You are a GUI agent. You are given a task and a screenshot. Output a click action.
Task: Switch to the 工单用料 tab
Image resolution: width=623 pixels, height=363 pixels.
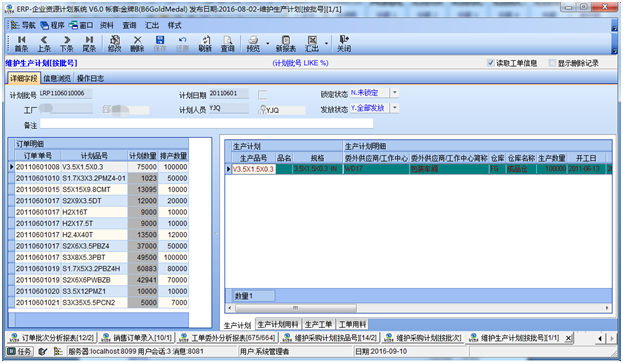352,324
